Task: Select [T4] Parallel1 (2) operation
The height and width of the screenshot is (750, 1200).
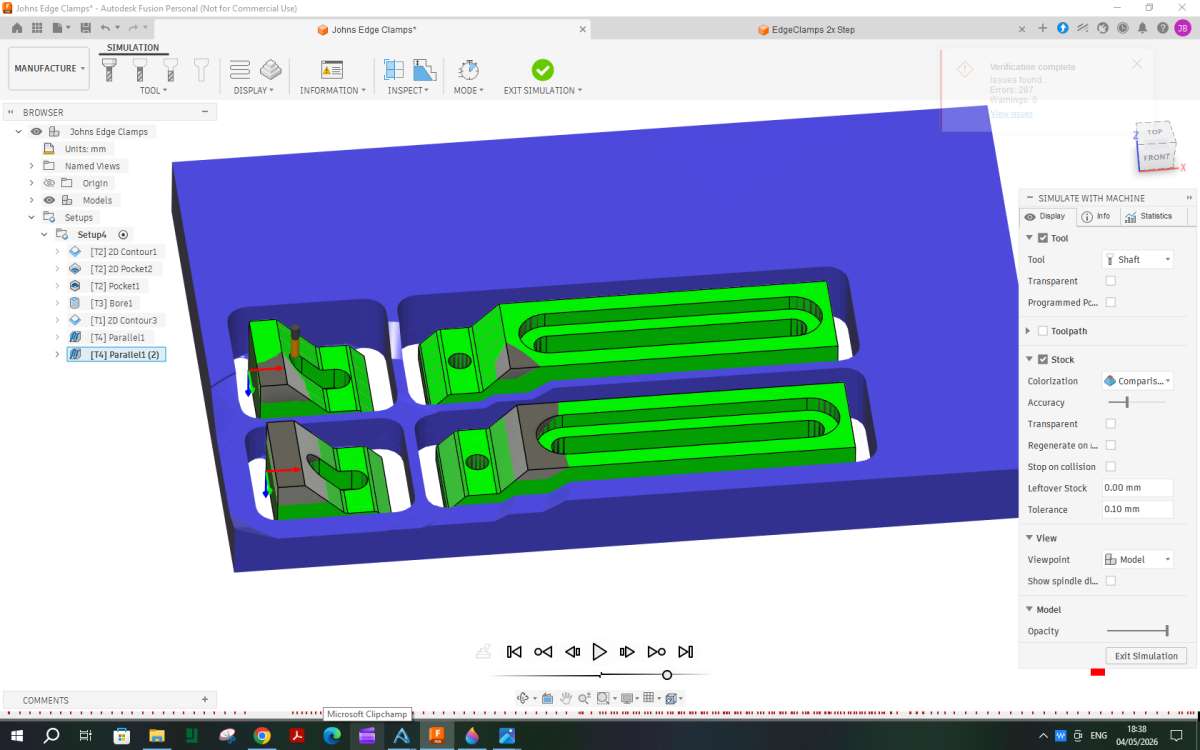Action: (x=116, y=354)
